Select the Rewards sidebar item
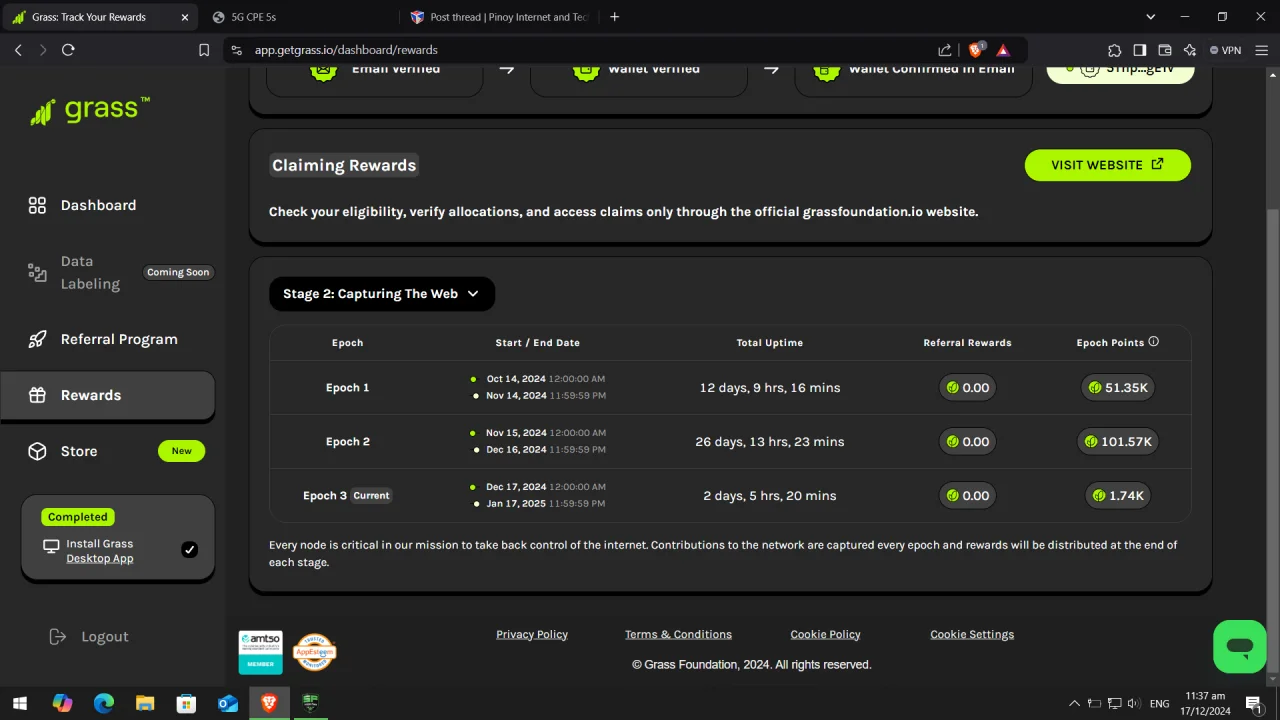Viewport: 1280px width, 720px height. click(108, 395)
